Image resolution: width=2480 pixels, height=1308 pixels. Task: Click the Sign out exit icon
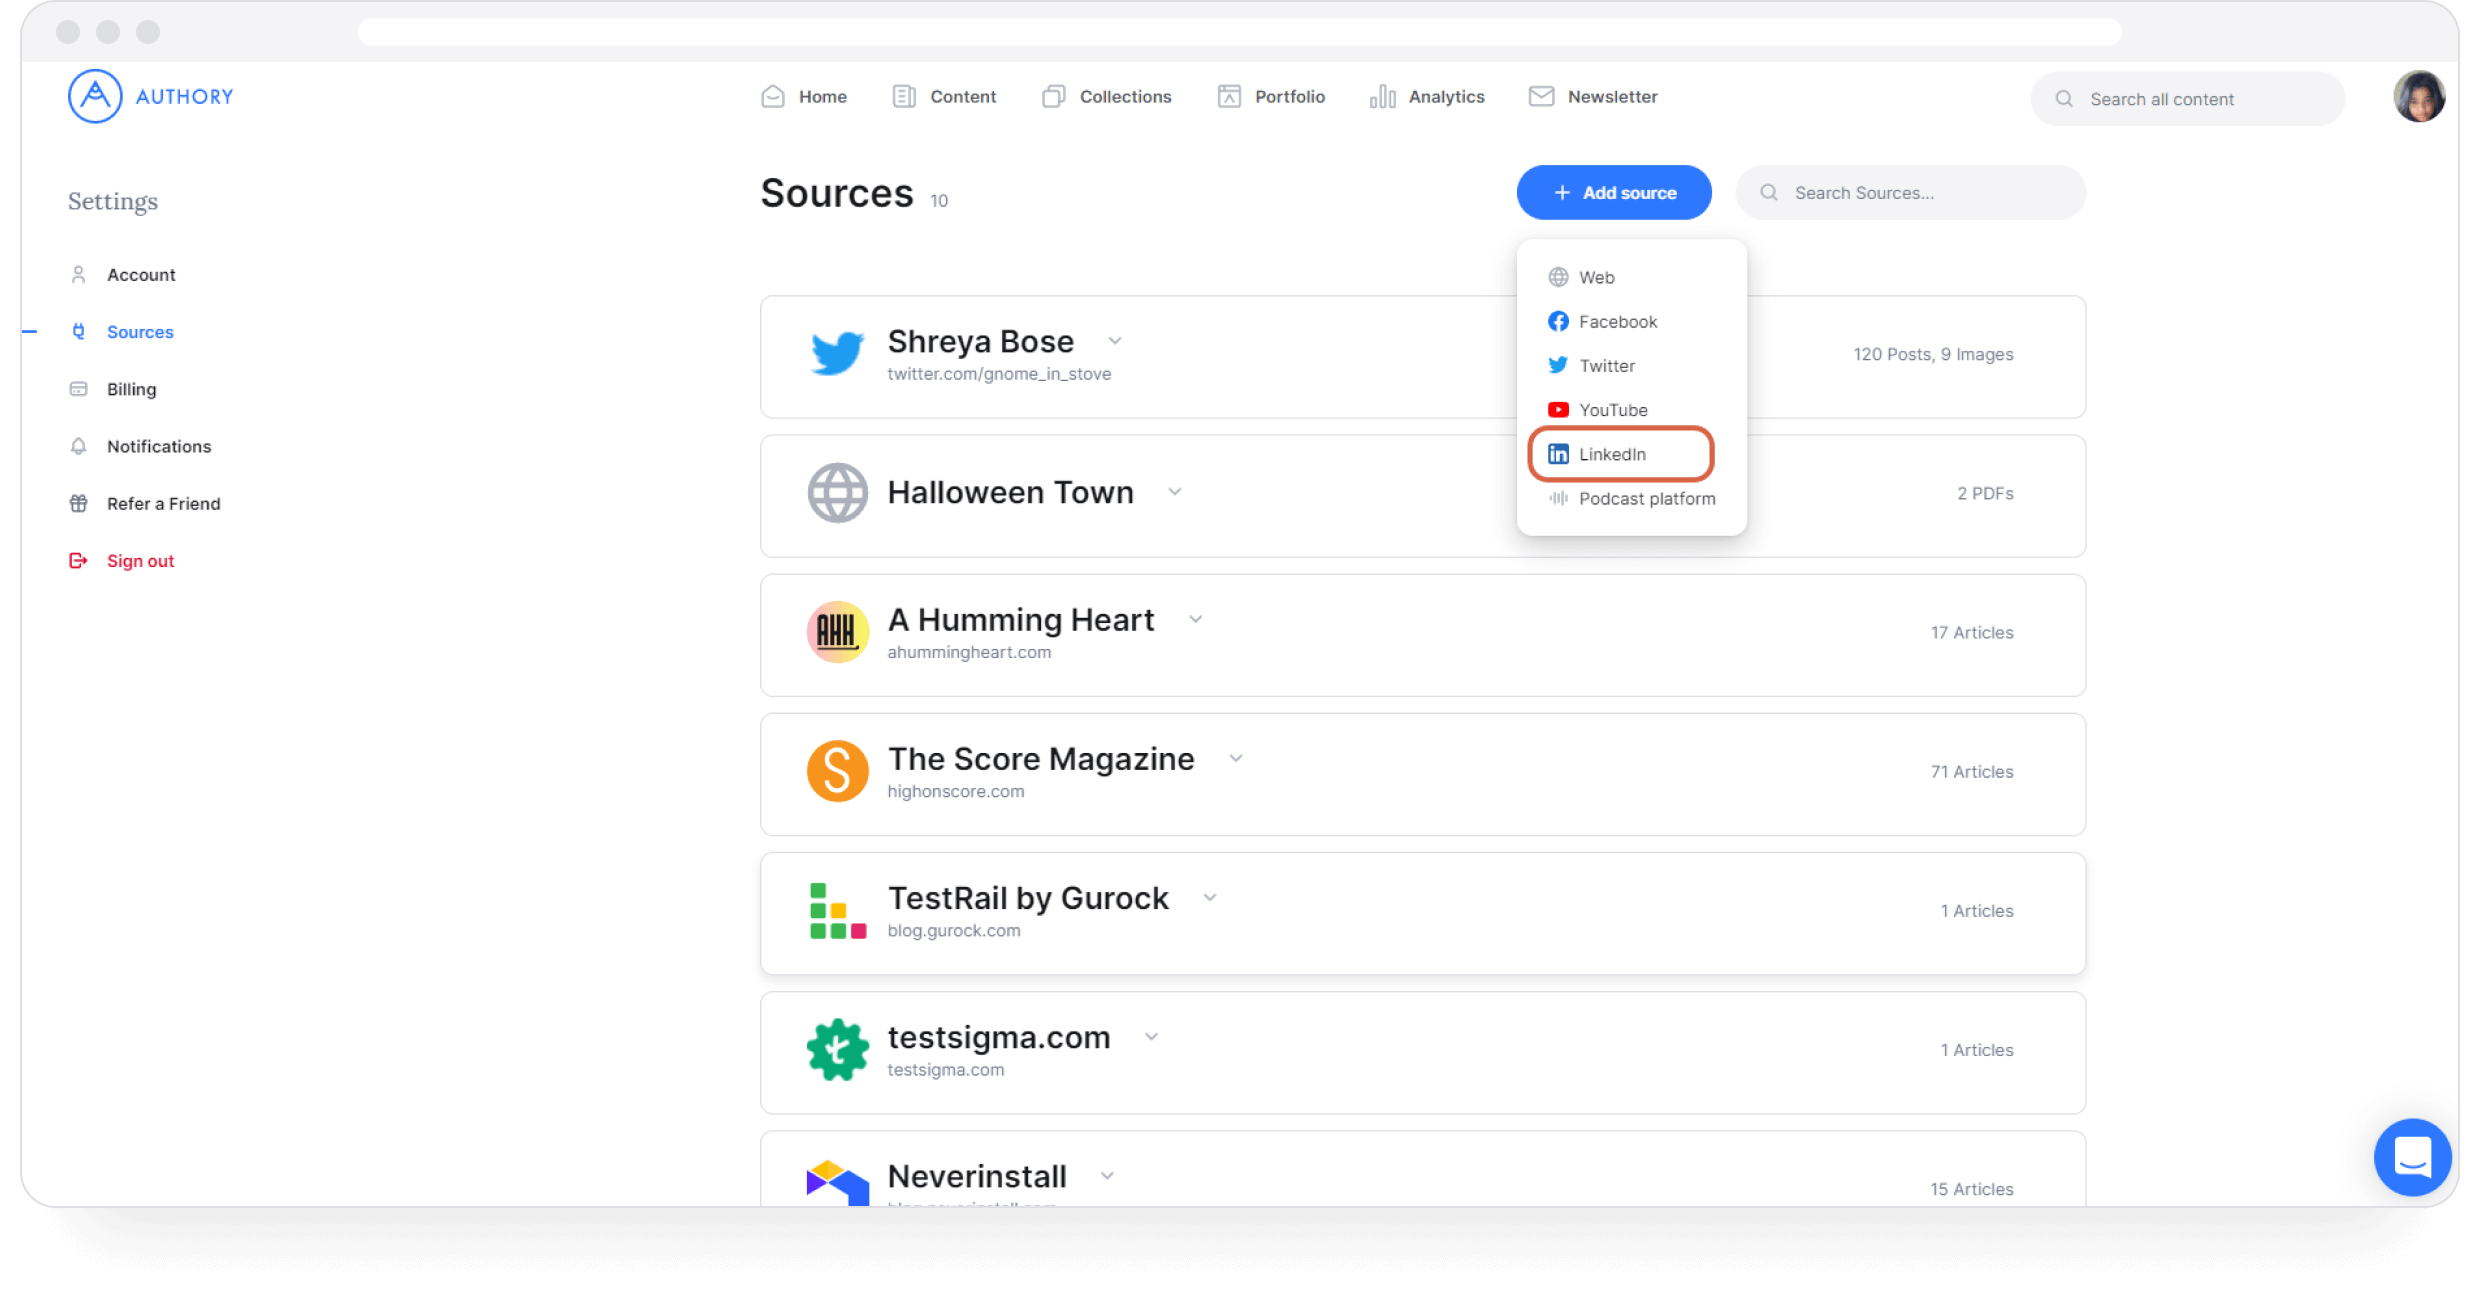(79, 560)
